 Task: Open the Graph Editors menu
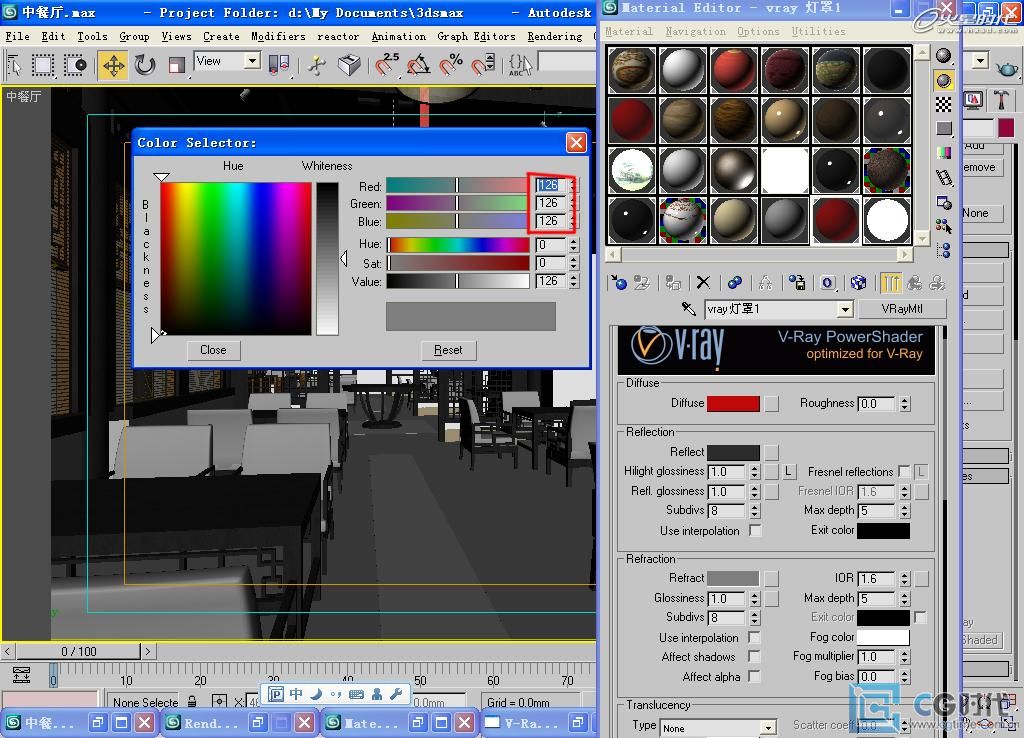pyautogui.click(x=476, y=37)
